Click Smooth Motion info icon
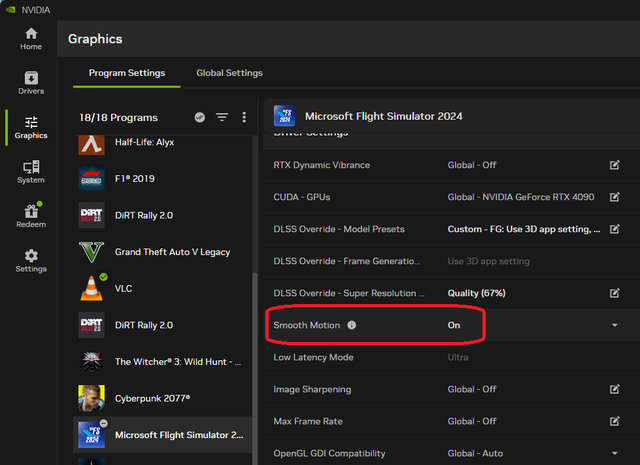640x465 pixels. pos(351,325)
